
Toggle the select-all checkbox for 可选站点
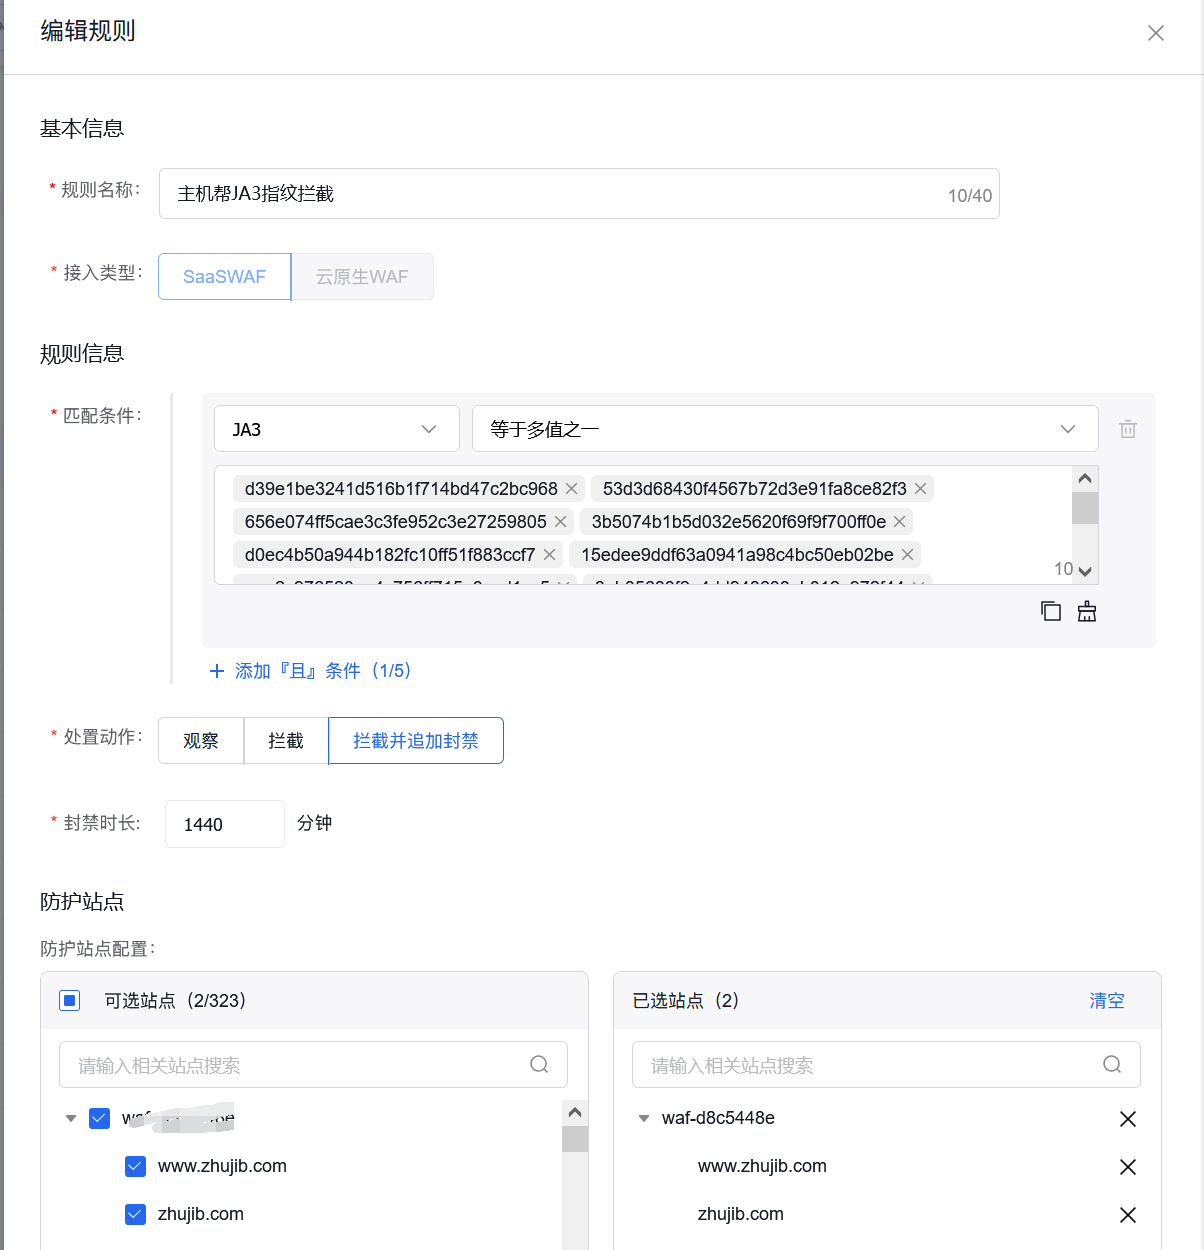[x=69, y=1000]
